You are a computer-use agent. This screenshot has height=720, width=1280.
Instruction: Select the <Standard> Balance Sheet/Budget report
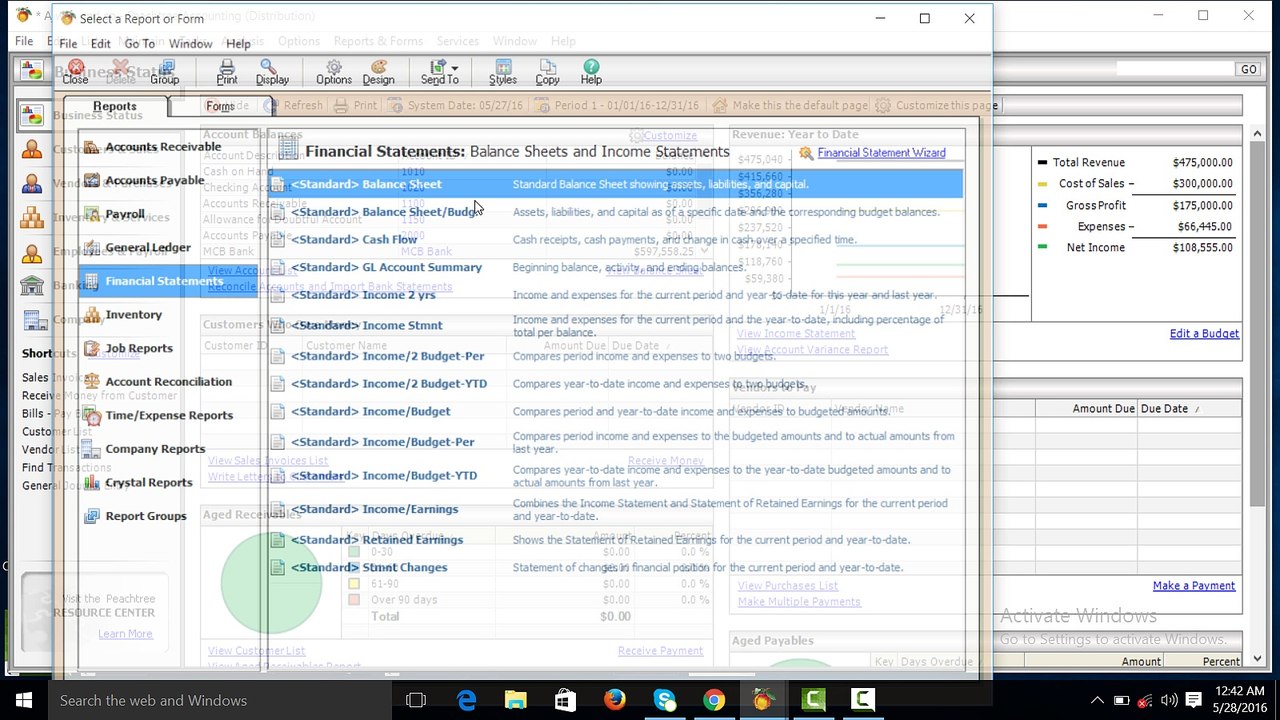615,212
